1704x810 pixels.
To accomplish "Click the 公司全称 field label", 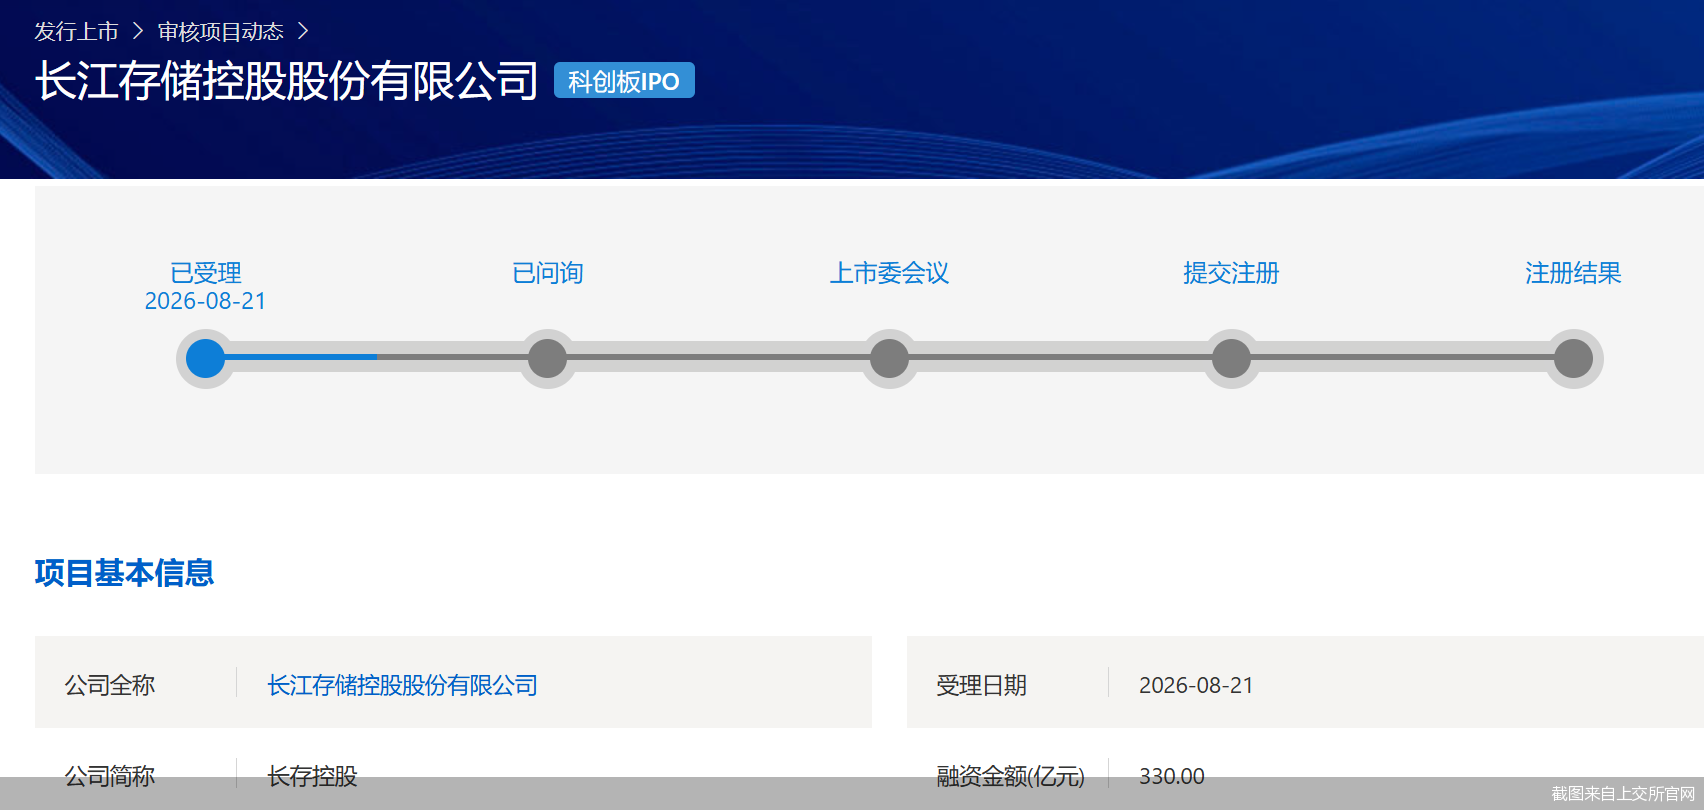I will tap(110, 685).
